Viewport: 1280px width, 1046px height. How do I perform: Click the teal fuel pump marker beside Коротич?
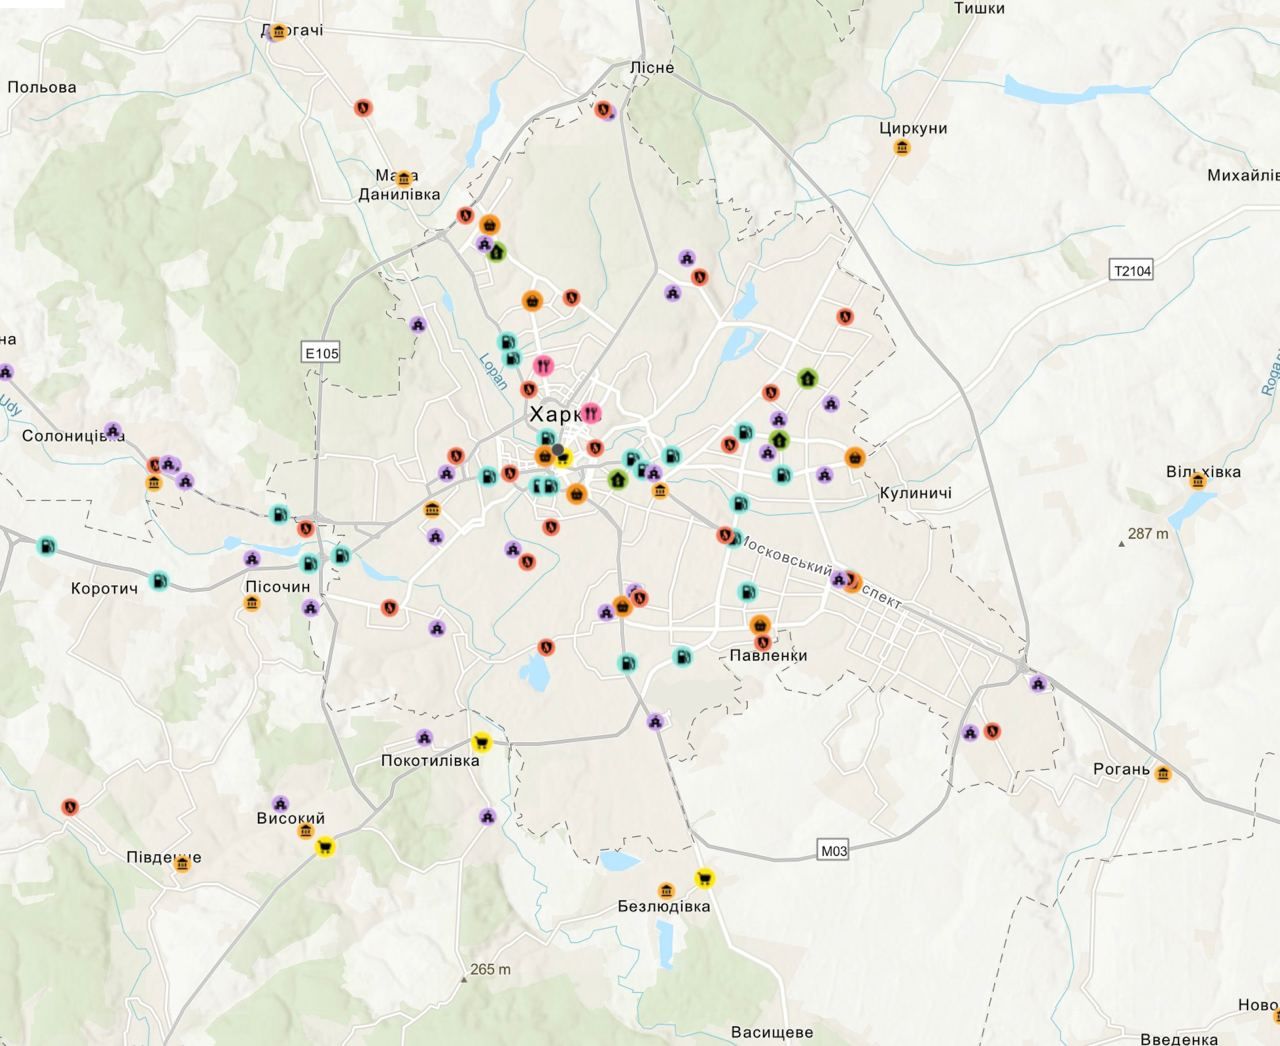(158, 581)
